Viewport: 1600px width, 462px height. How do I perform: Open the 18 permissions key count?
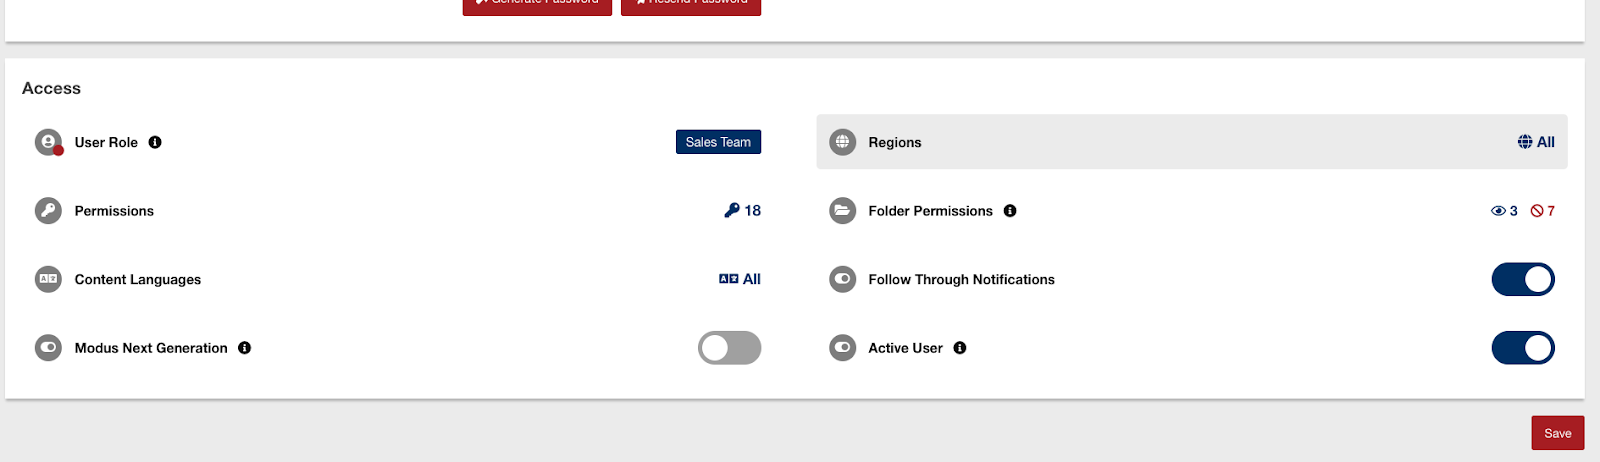pyautogui.click(x=743, y=211)
